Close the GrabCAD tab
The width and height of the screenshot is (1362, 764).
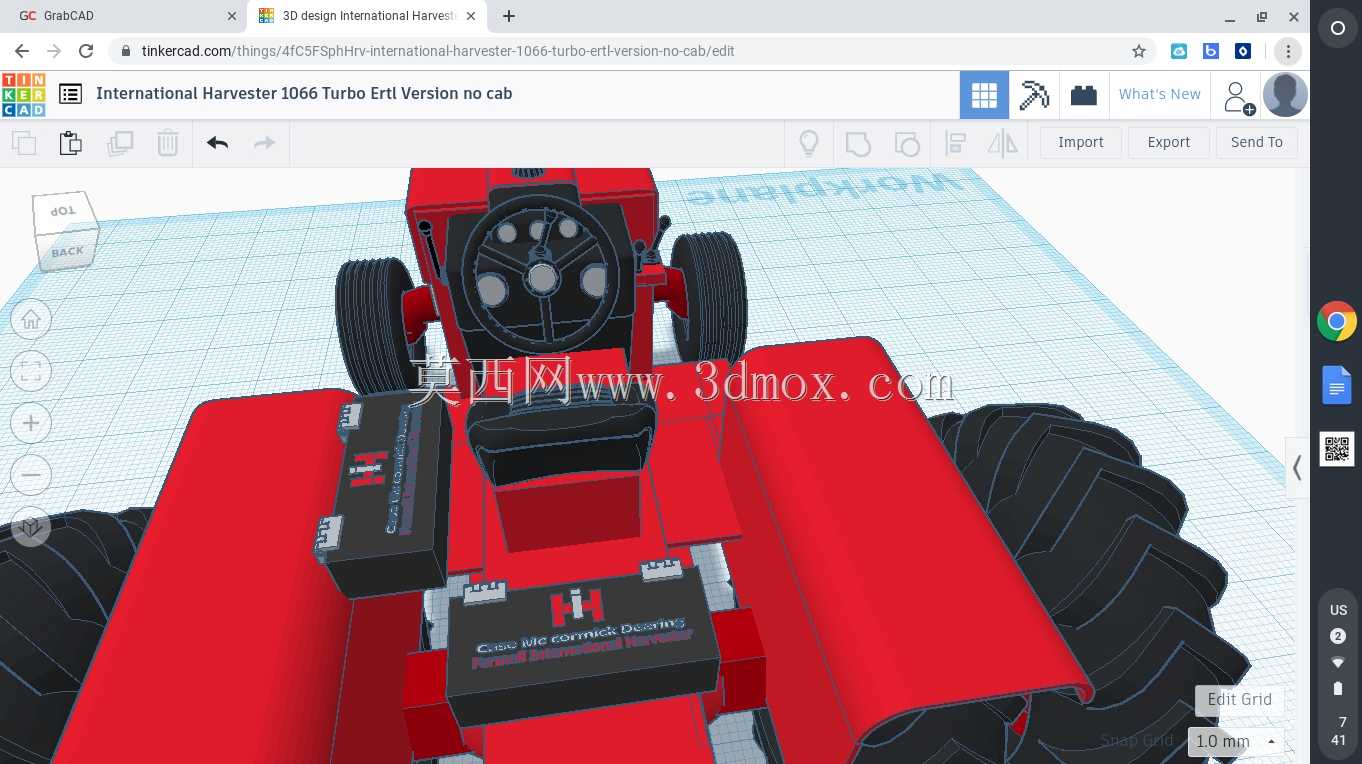point(231,16)
